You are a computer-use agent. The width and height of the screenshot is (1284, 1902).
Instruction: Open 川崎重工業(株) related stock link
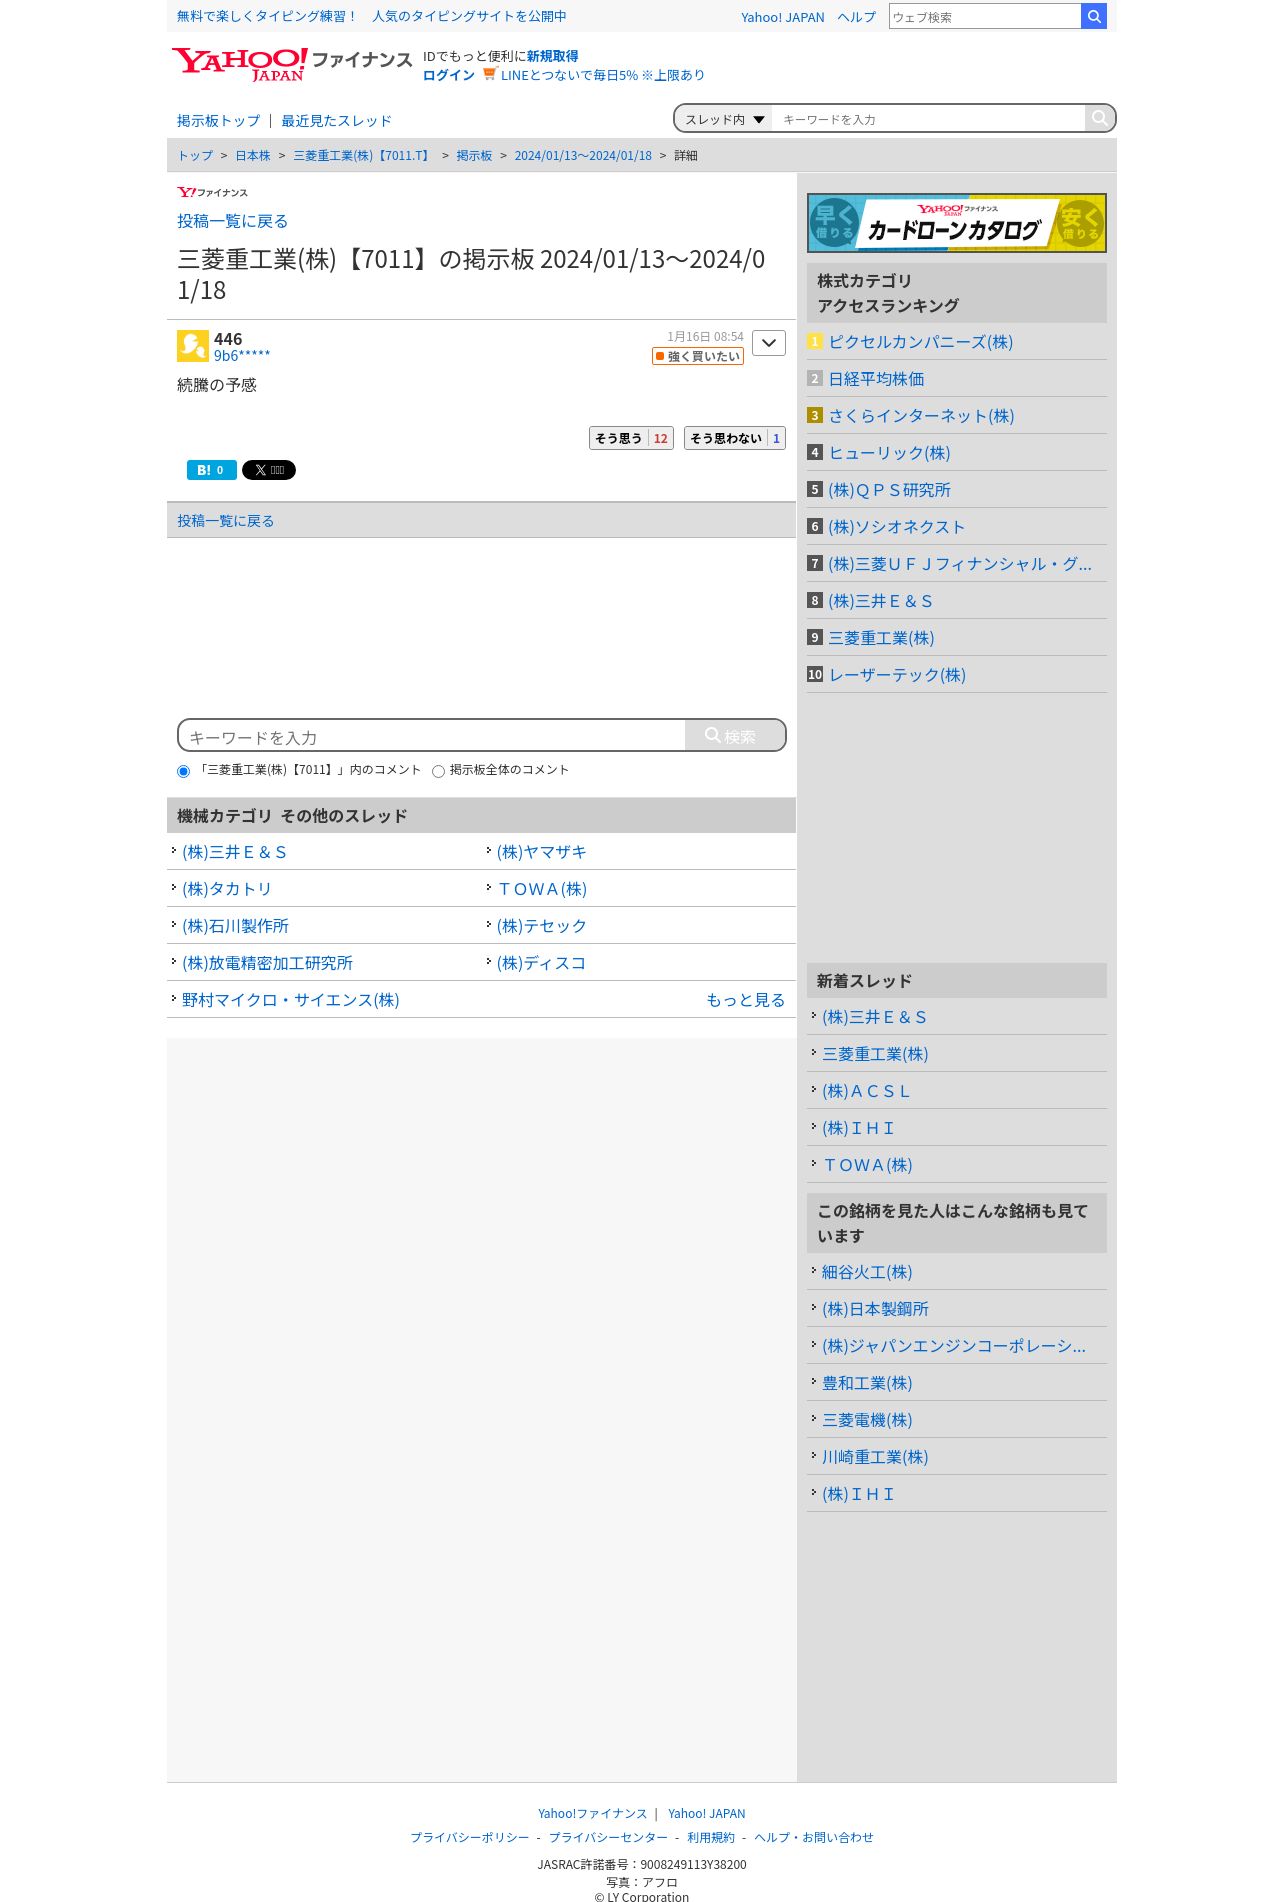pos(875,1457)
